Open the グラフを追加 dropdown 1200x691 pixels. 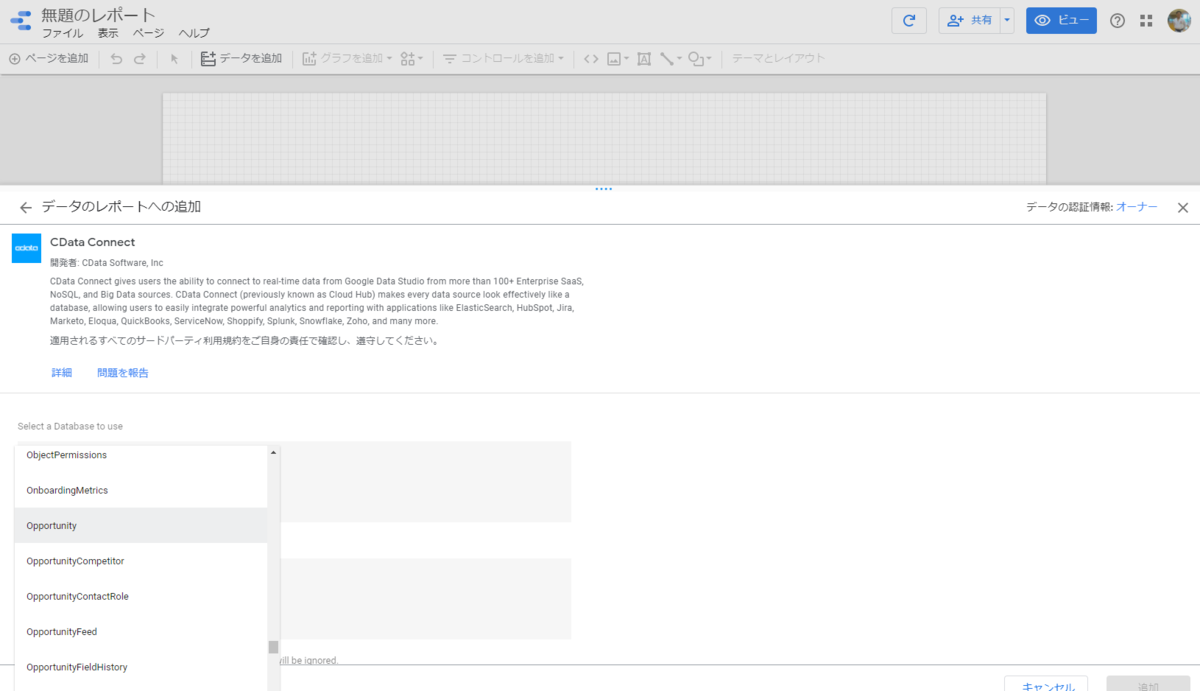tap(347, 59)
